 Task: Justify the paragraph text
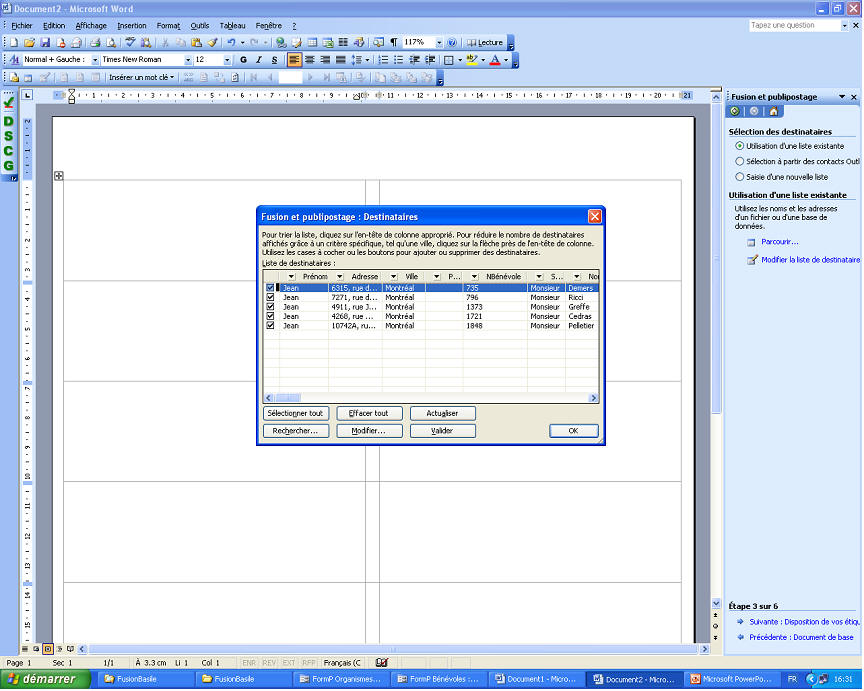point(341,60)
